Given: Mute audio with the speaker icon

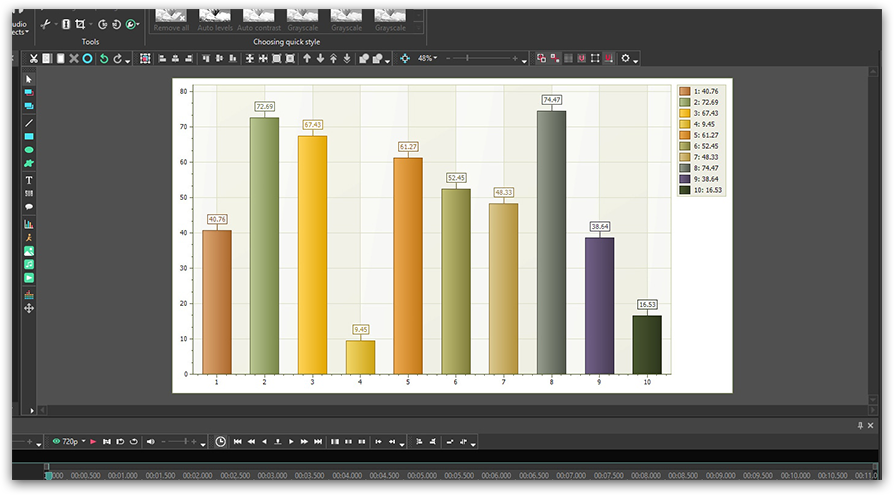Looking at the screenshot, I should coord(151,441).
